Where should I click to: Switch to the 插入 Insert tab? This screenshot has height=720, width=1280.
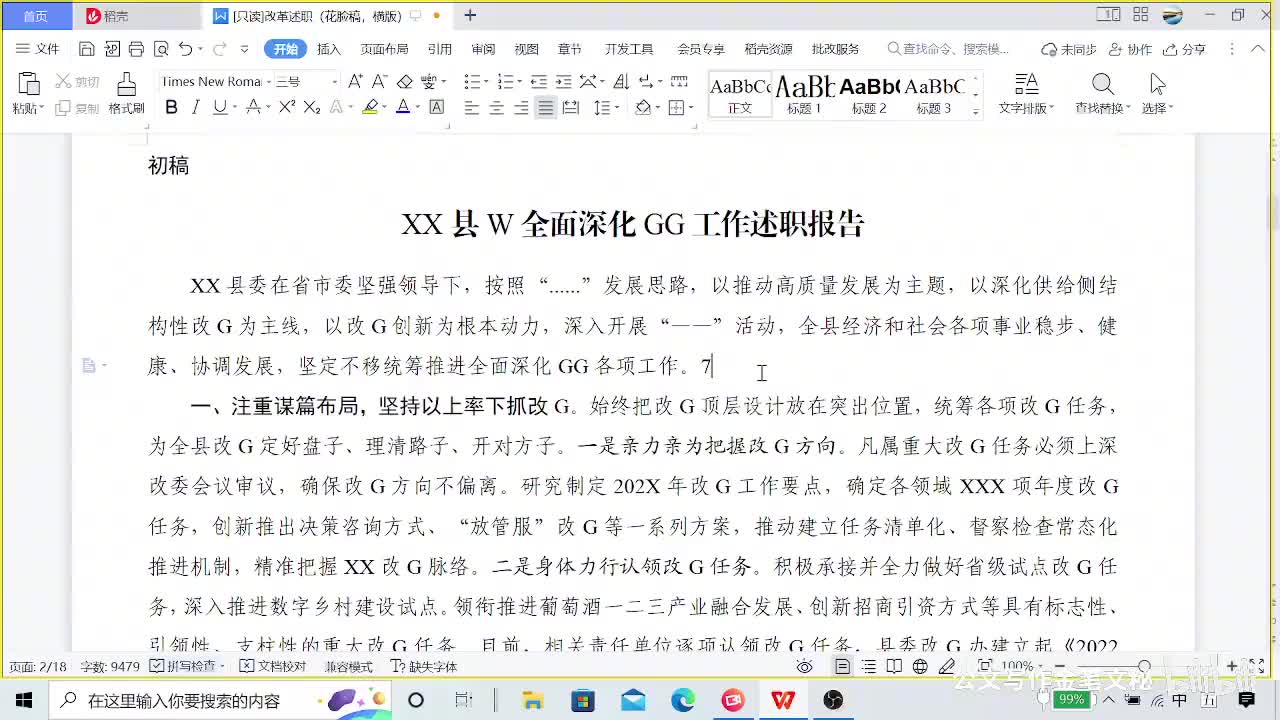coord(329,49)
